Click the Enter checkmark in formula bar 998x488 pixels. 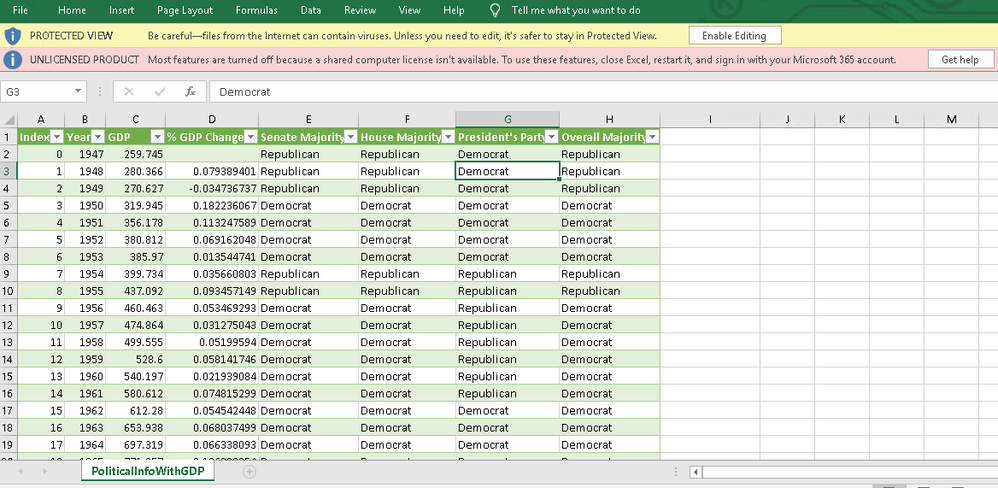coord(160,92)
